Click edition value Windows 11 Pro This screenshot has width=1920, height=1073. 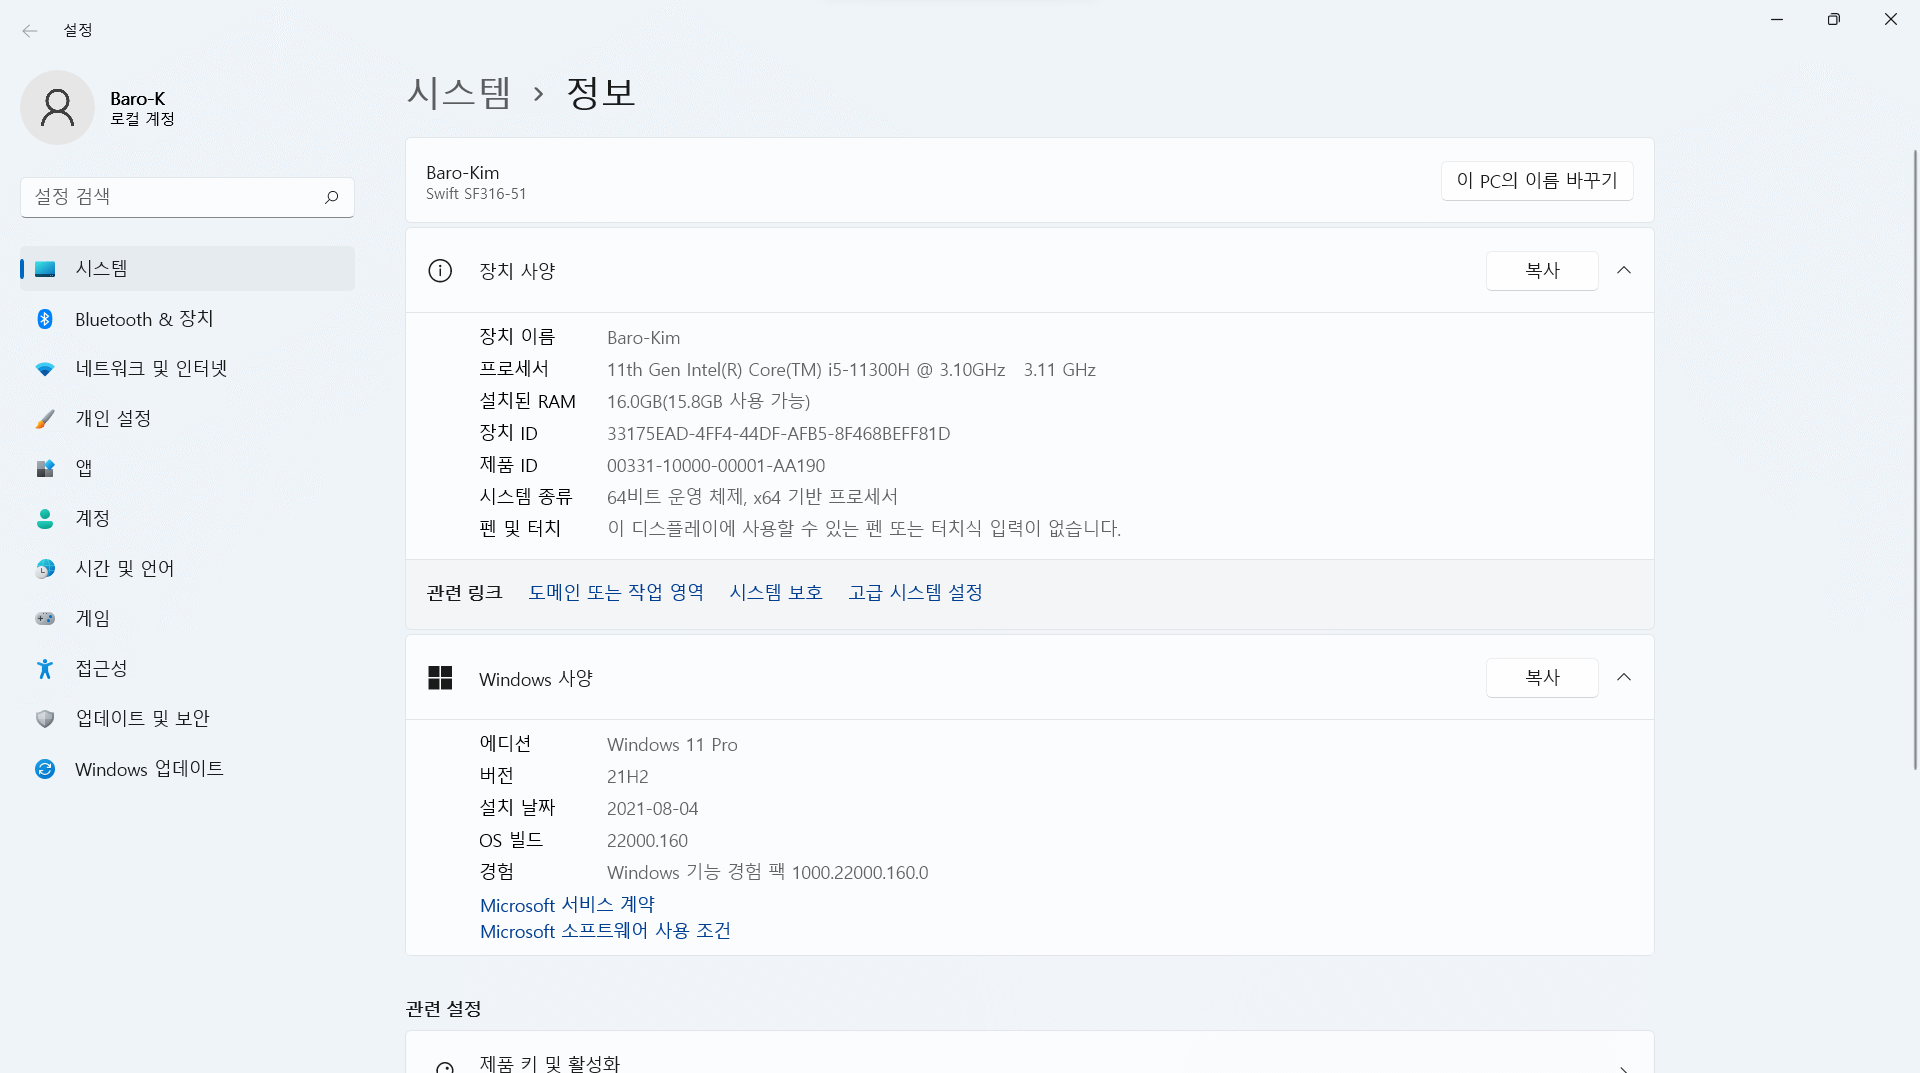coord(672,745)
